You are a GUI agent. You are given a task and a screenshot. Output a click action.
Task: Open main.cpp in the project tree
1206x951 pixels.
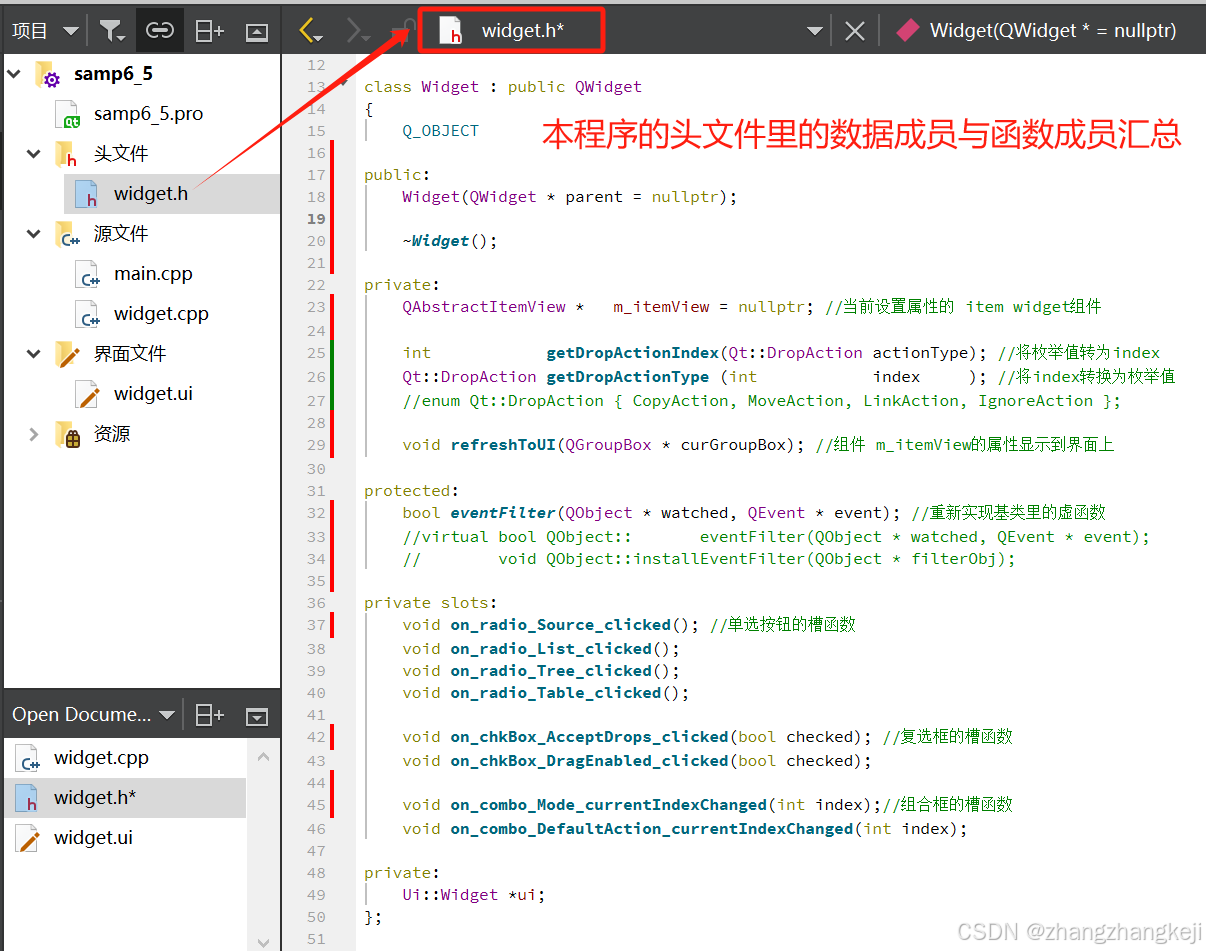click(x=153, y=274)
